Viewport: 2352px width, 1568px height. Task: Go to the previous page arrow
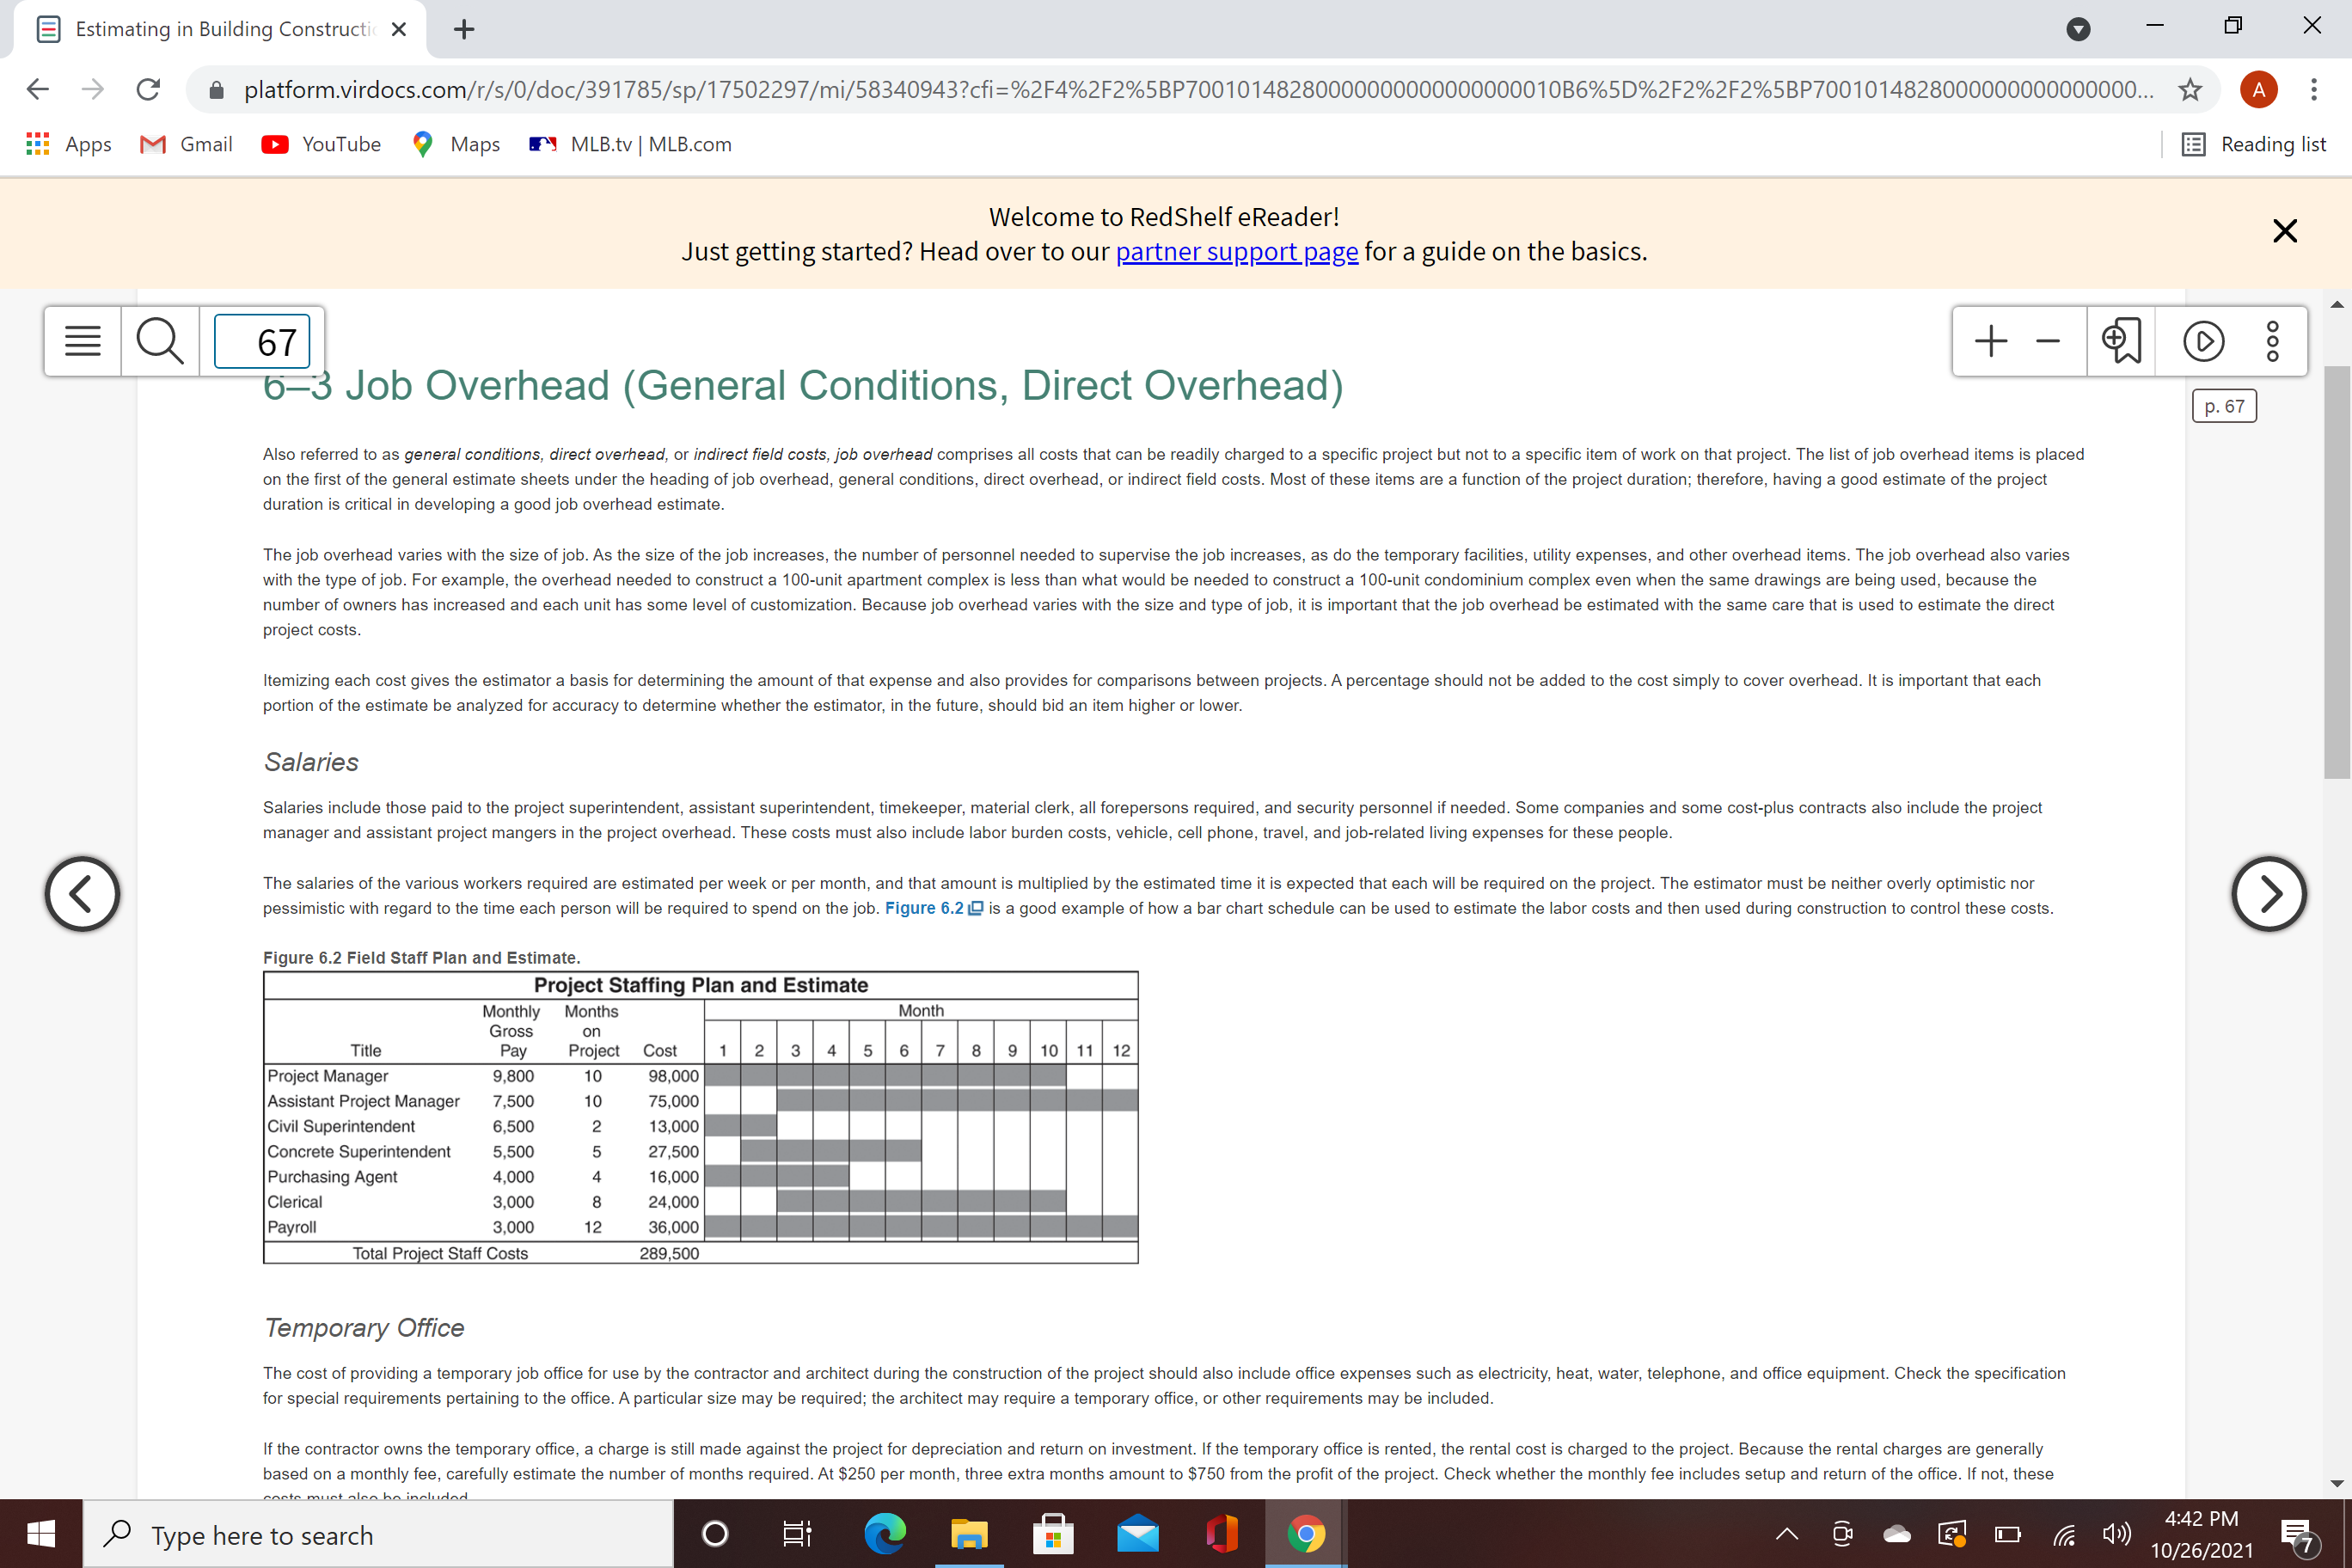(x=82, y=894)
